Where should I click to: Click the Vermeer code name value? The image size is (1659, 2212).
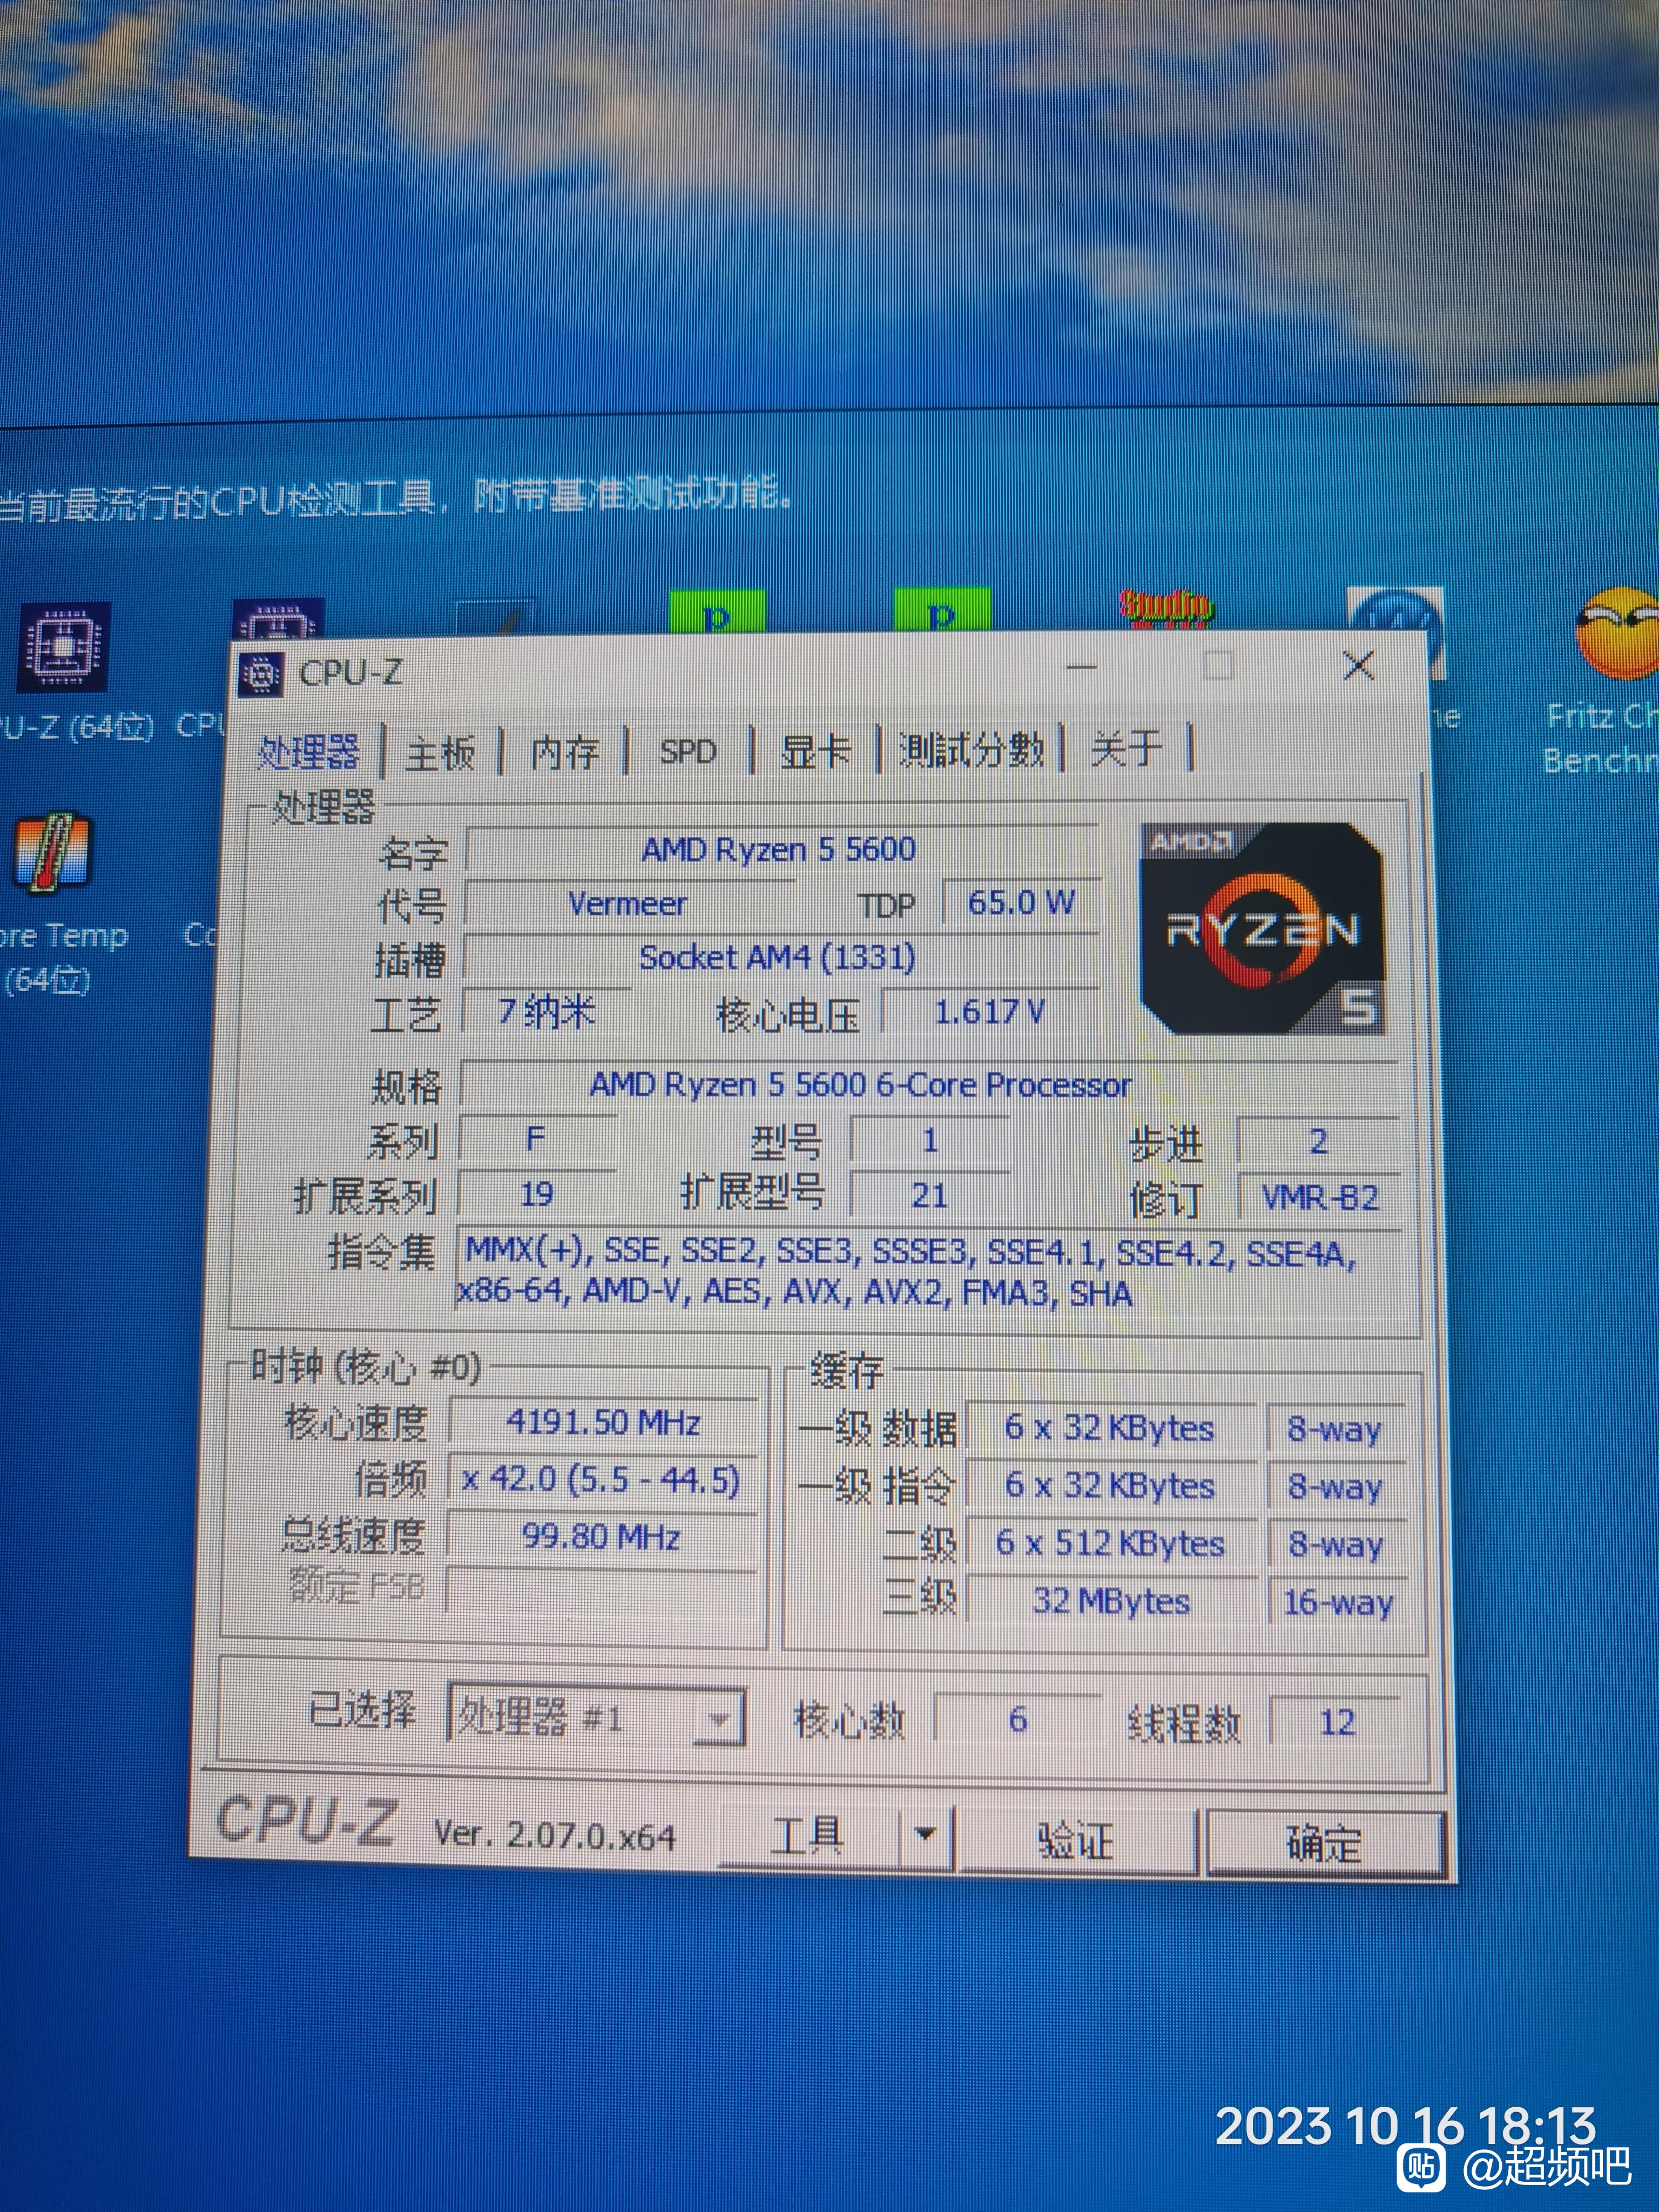pyautogui.click(x=628, y=904)
